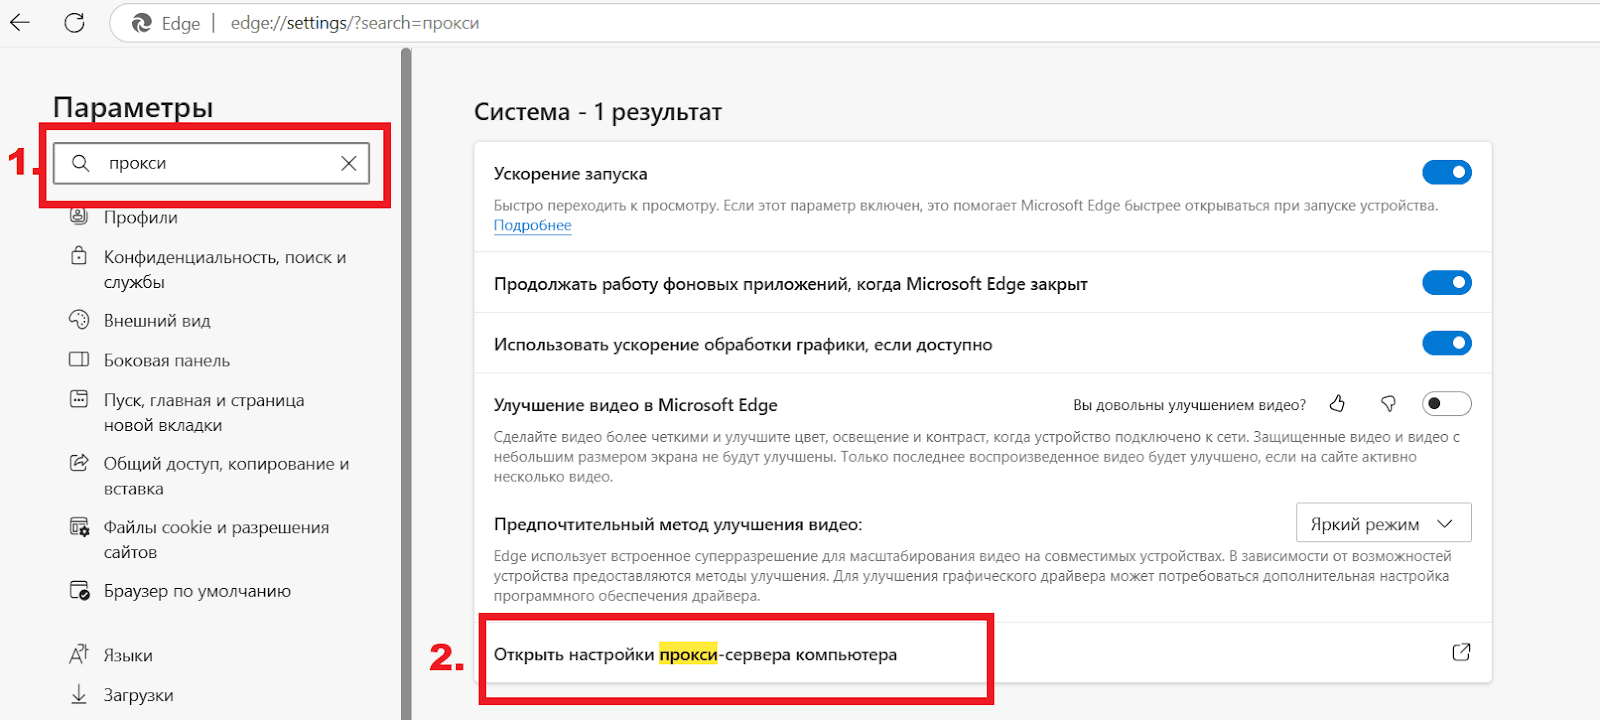Open Пуск, главная и страница новой вкладки
1600x720 pixels.
(204, 412)
